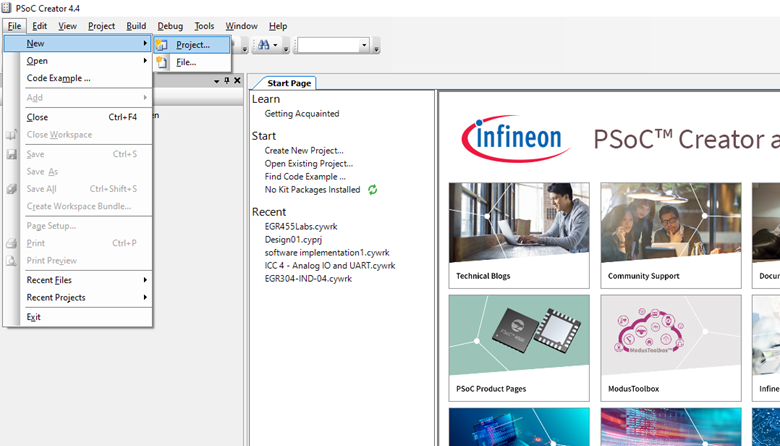
Task: Expand the Open submenu
Action: [x=78, y=61]
